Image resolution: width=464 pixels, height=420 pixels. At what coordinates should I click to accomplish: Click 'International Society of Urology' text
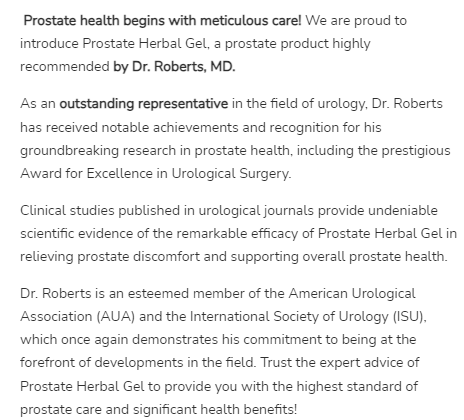point(289,316)
